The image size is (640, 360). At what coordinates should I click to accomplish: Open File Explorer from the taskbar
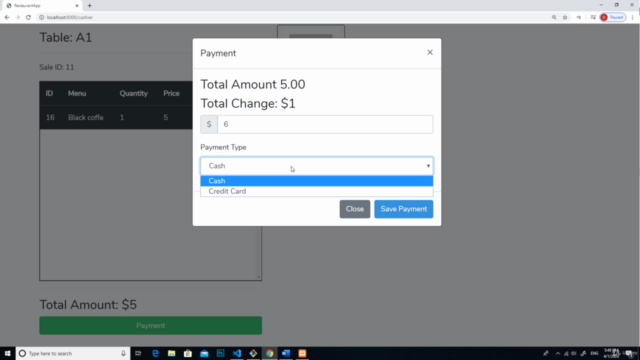click(171, 353)
